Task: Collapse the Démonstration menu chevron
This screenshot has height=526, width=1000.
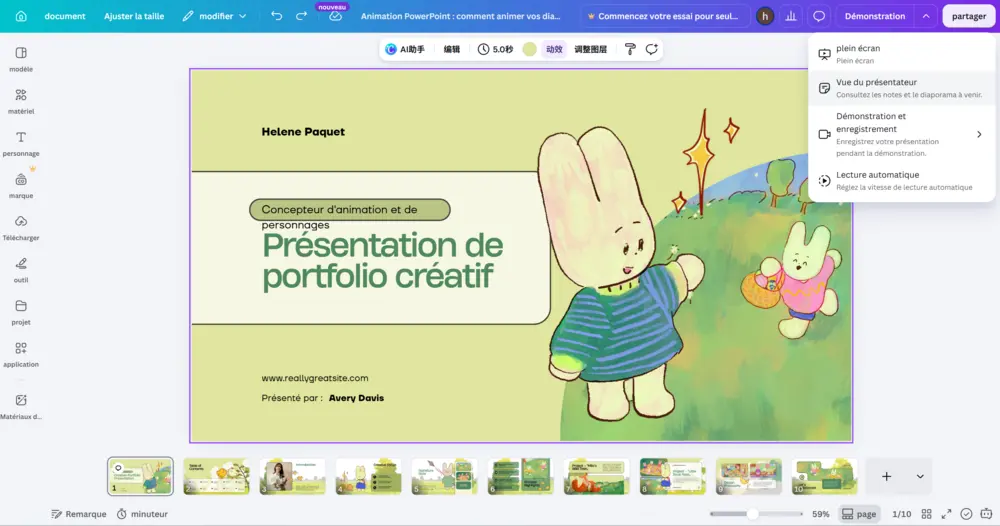Action: tap(926, 16)
